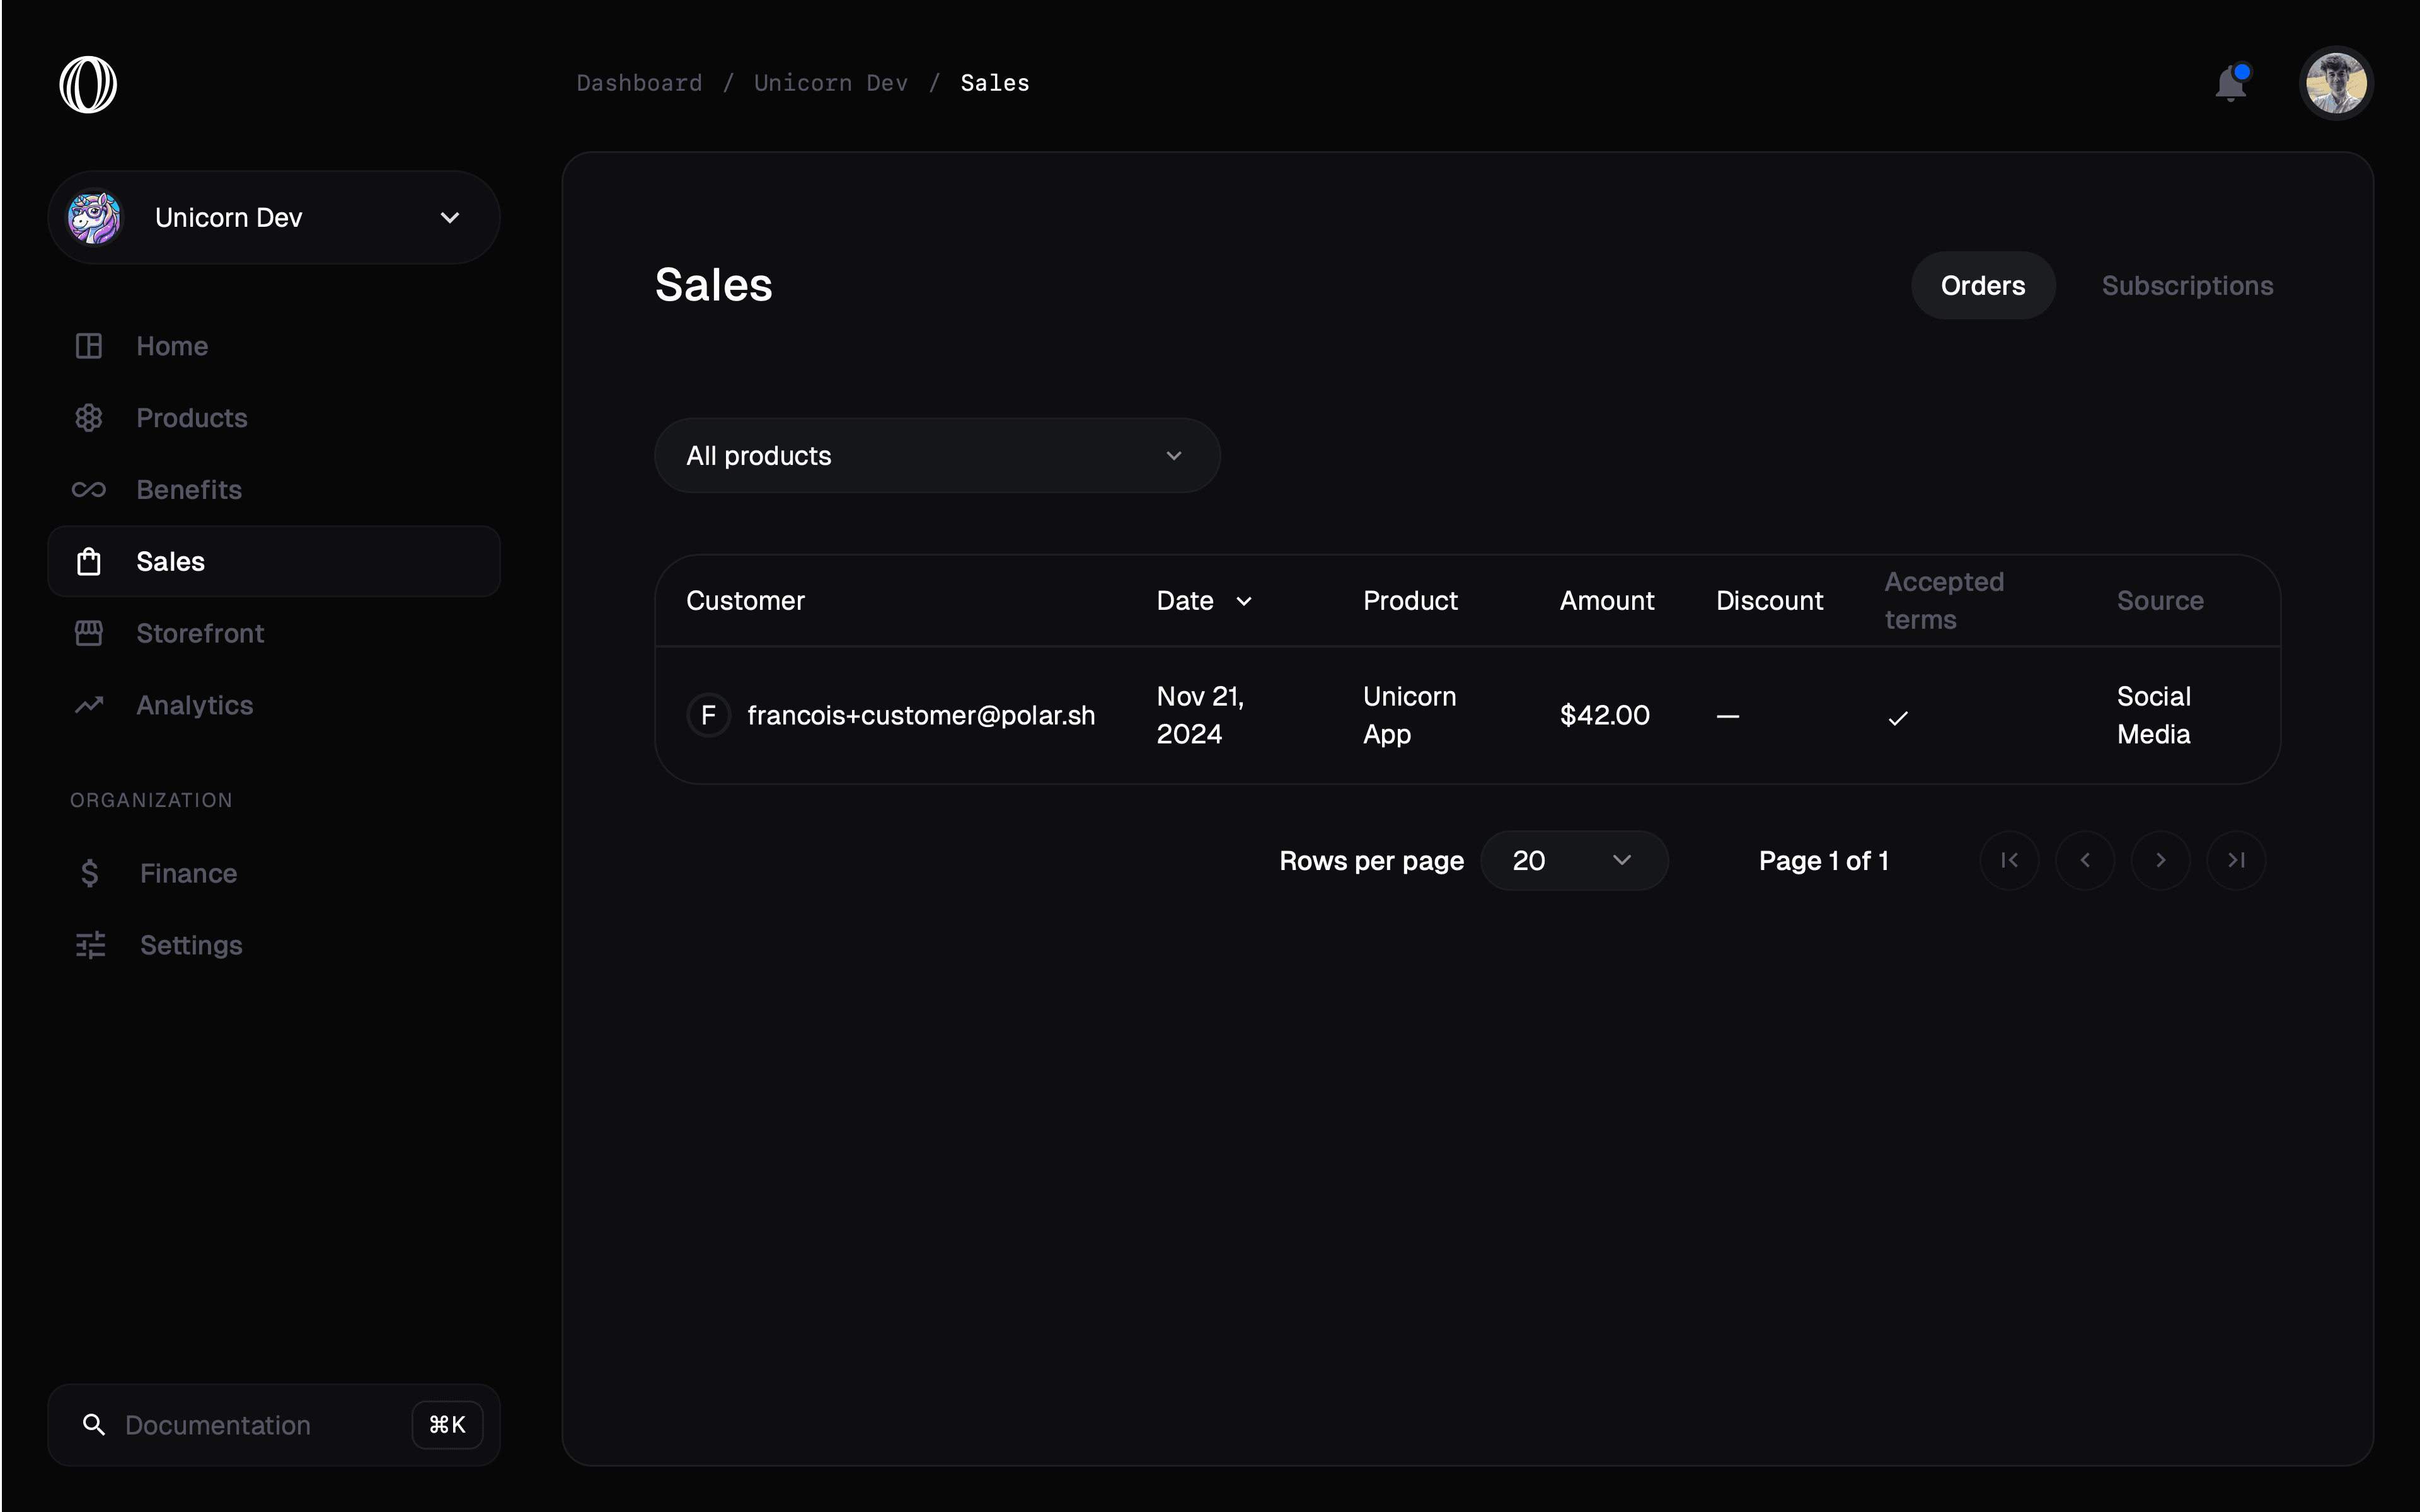Click the Benefits sidebar icon
Screen dimensions: 2420x1512
point(89,488)
